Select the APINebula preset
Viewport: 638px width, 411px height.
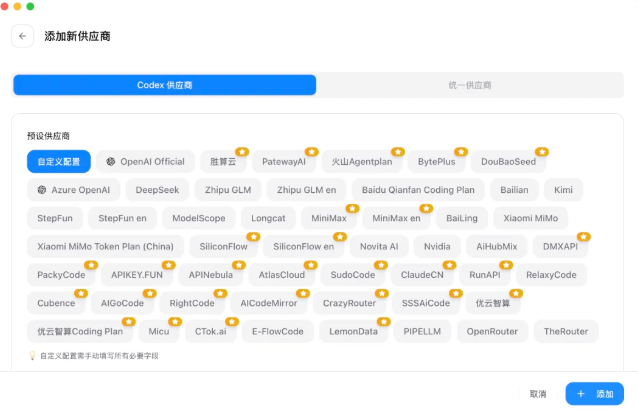tap(210, 275)
